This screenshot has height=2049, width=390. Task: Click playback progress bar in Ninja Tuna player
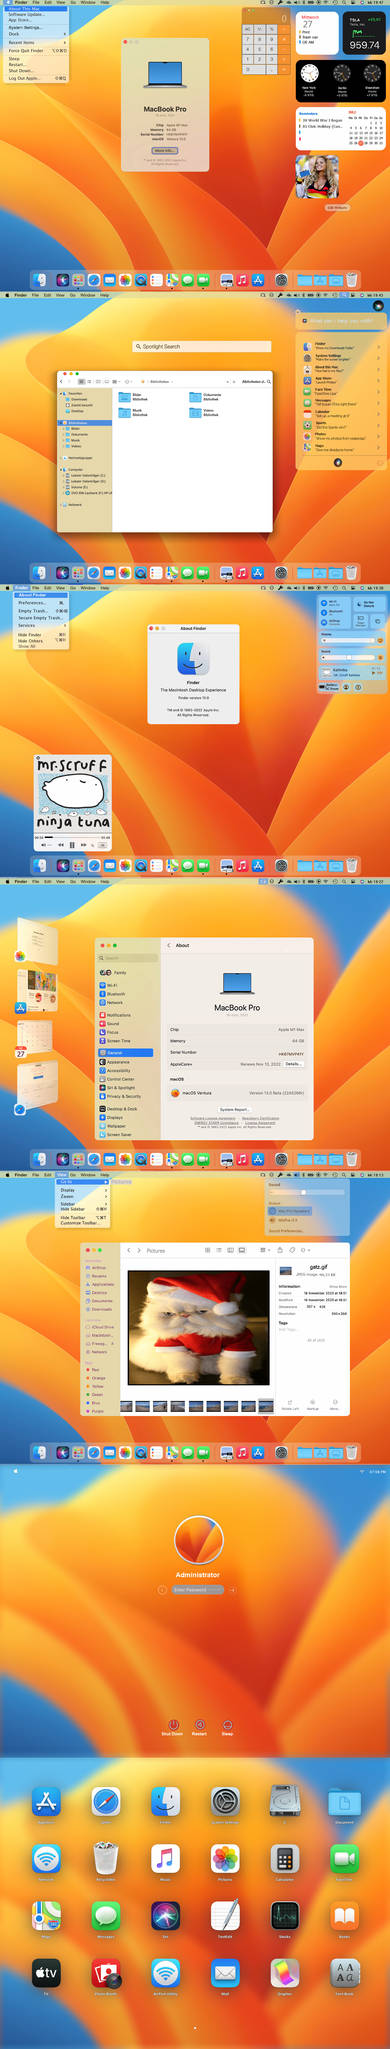coord(73,837)
